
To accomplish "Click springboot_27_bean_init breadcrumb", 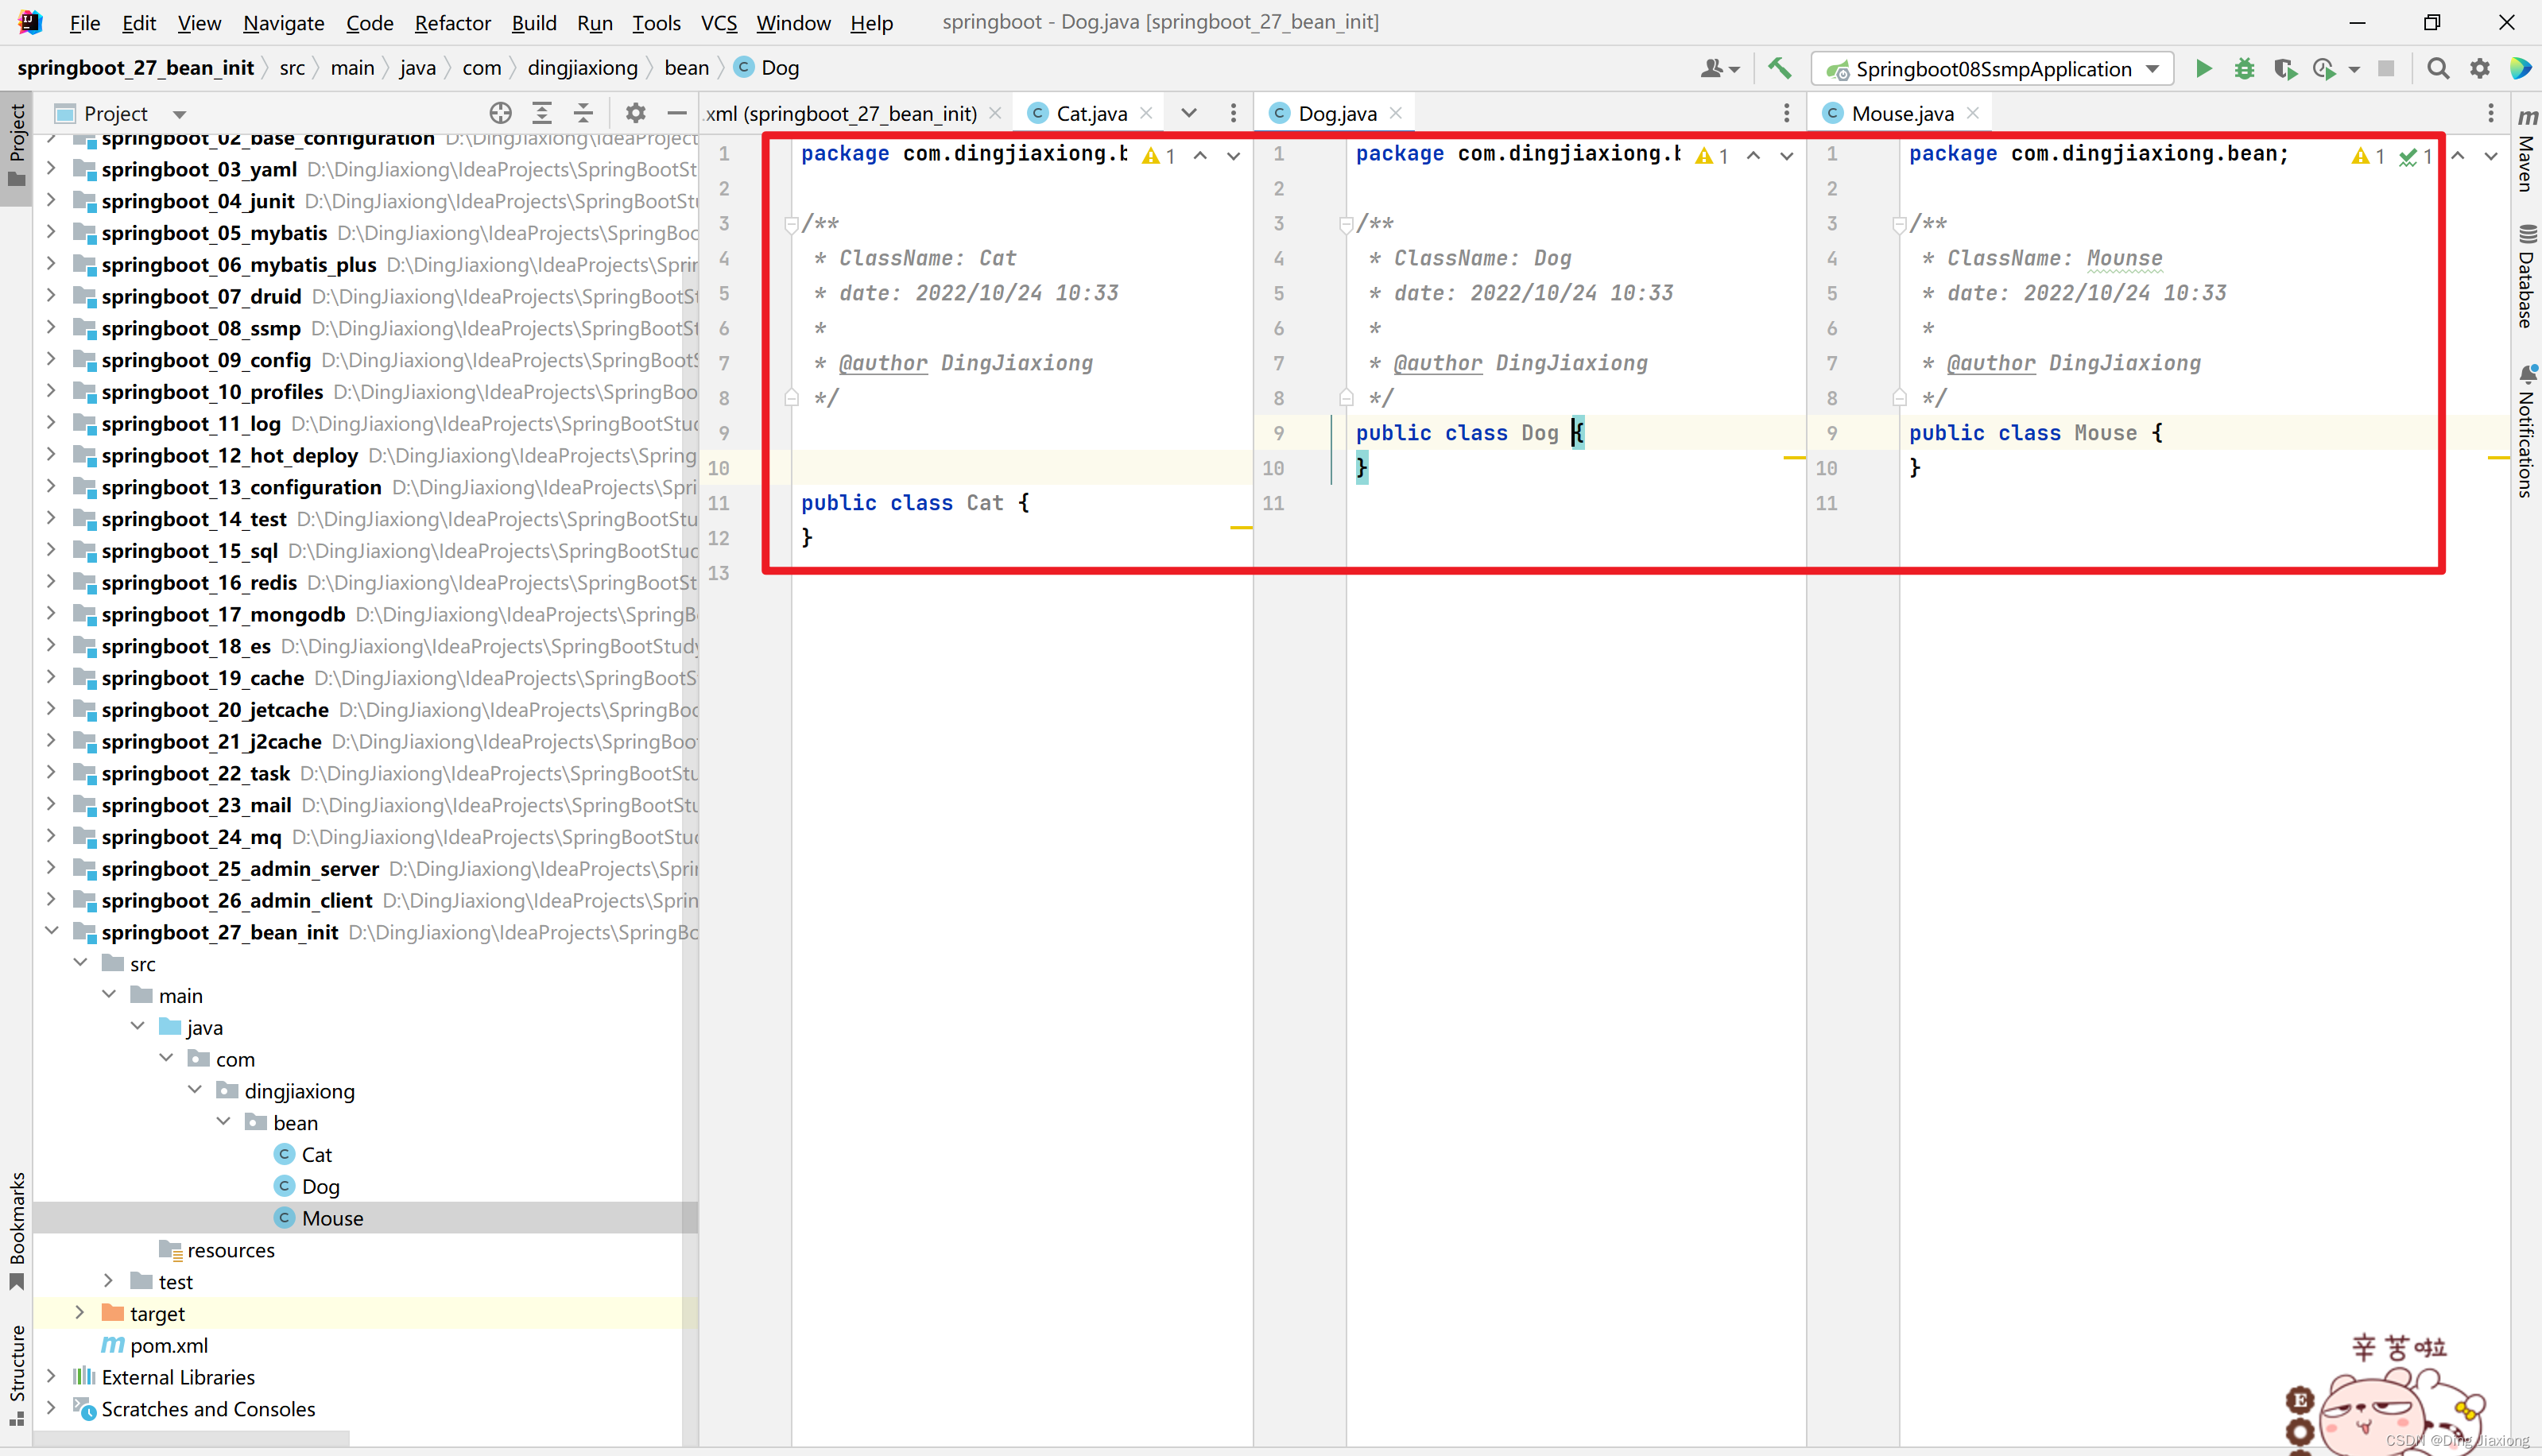I will [x=136, y=67].
